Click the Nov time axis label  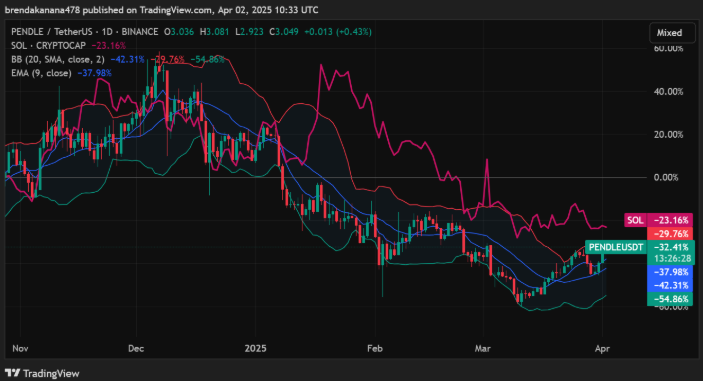(20, 348)
